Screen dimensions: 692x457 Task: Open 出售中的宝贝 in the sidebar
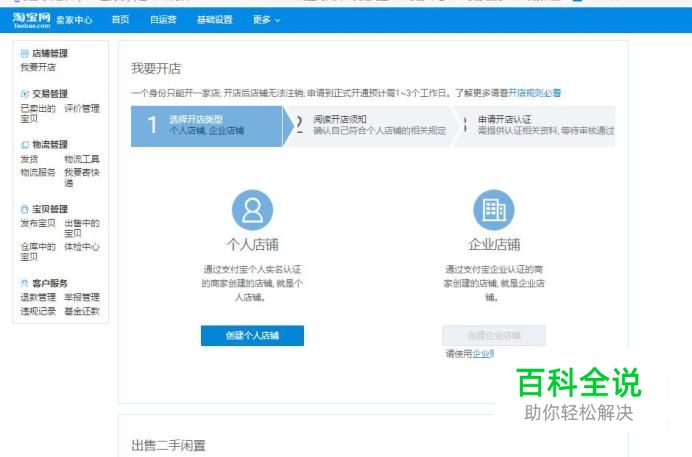[82, 228]
